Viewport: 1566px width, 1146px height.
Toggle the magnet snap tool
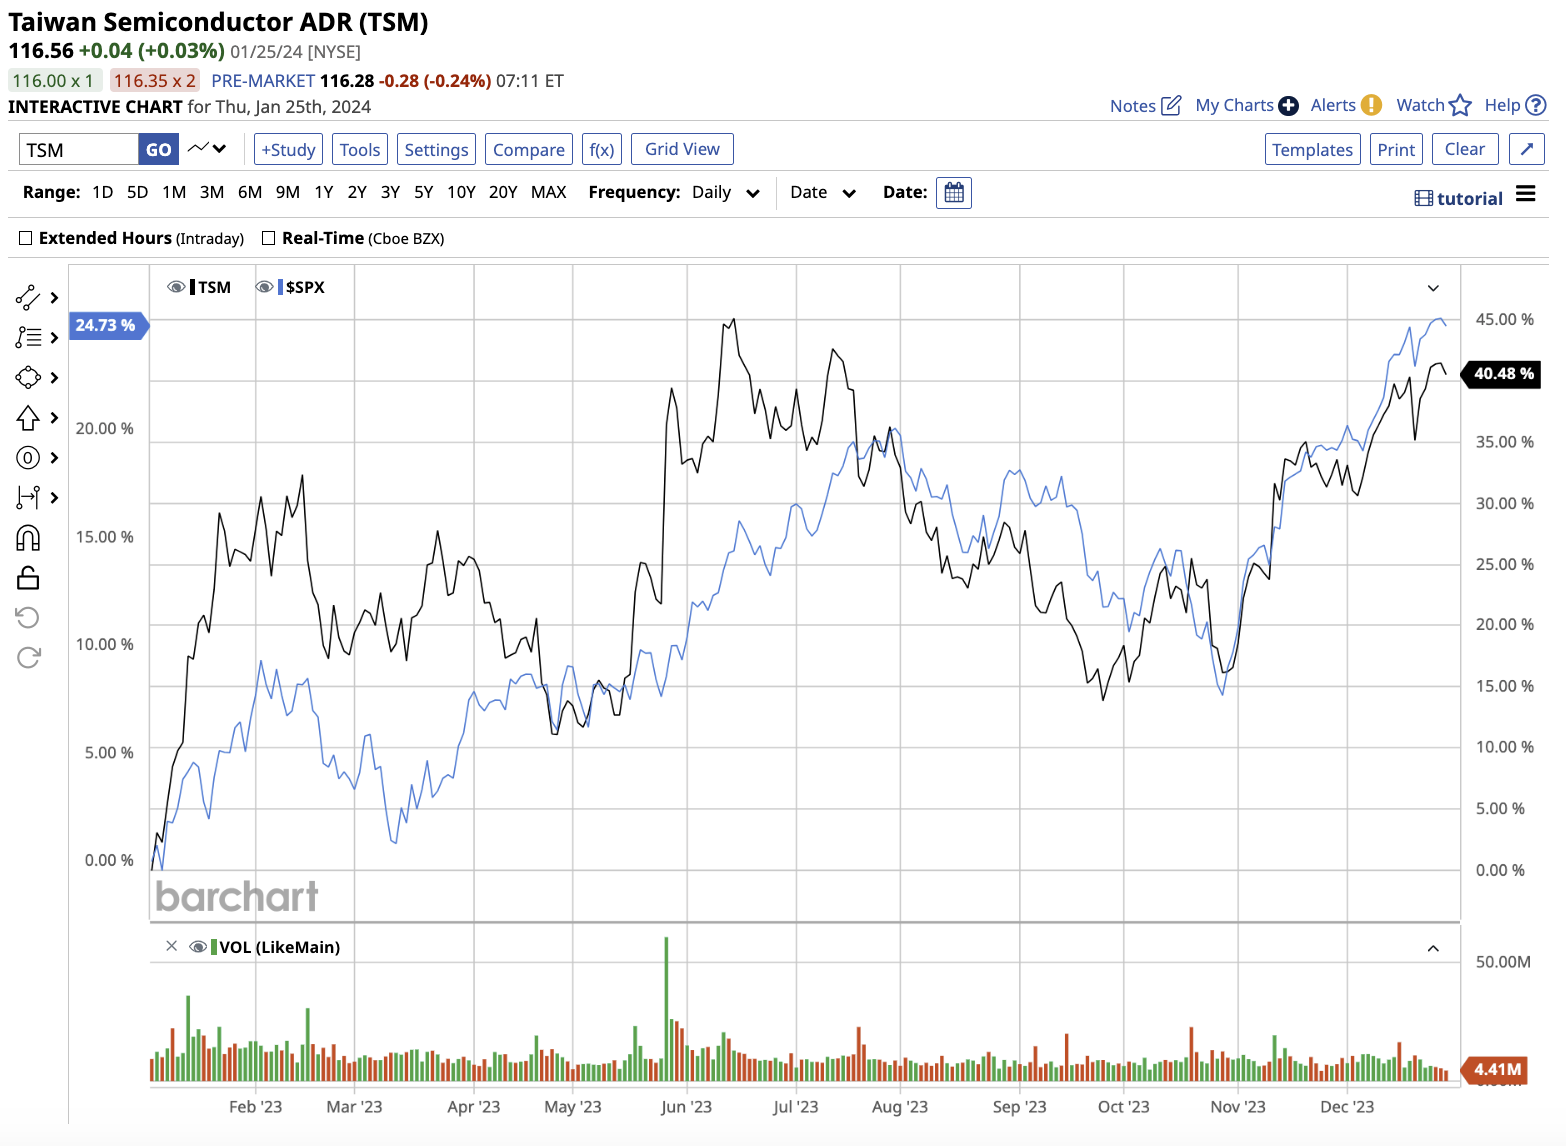28,538
